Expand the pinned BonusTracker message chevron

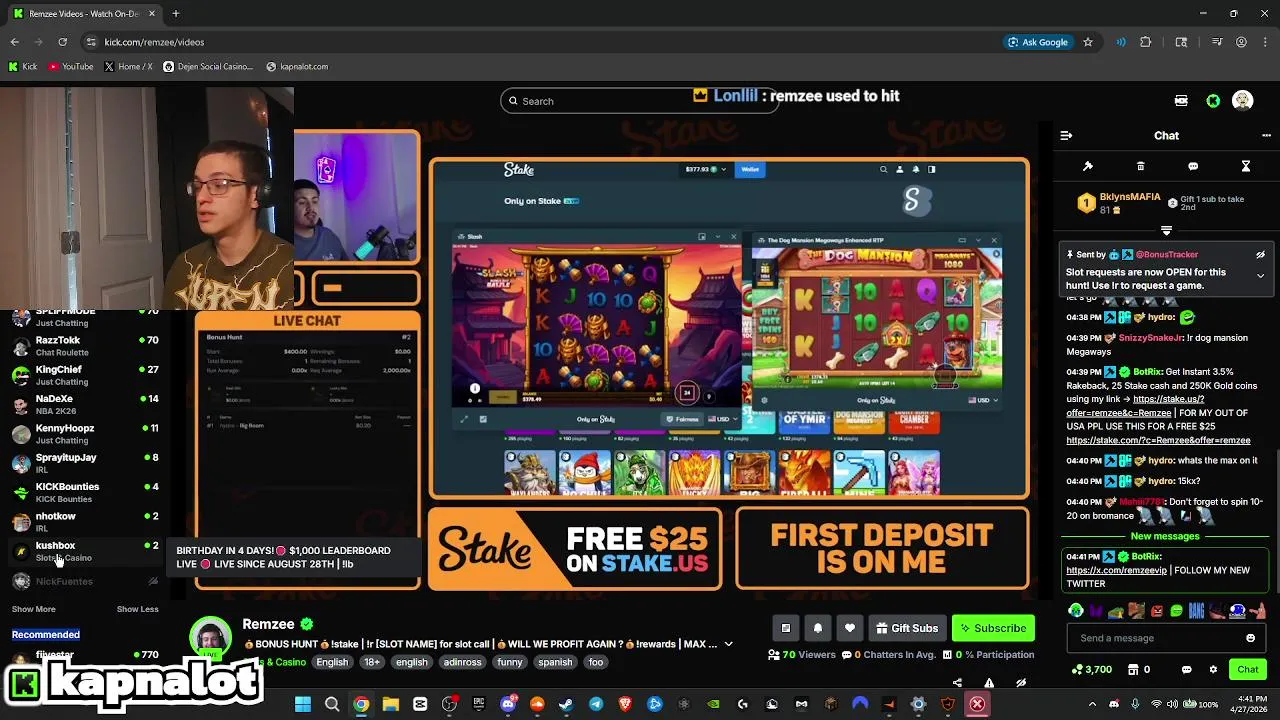[1260, 275]
